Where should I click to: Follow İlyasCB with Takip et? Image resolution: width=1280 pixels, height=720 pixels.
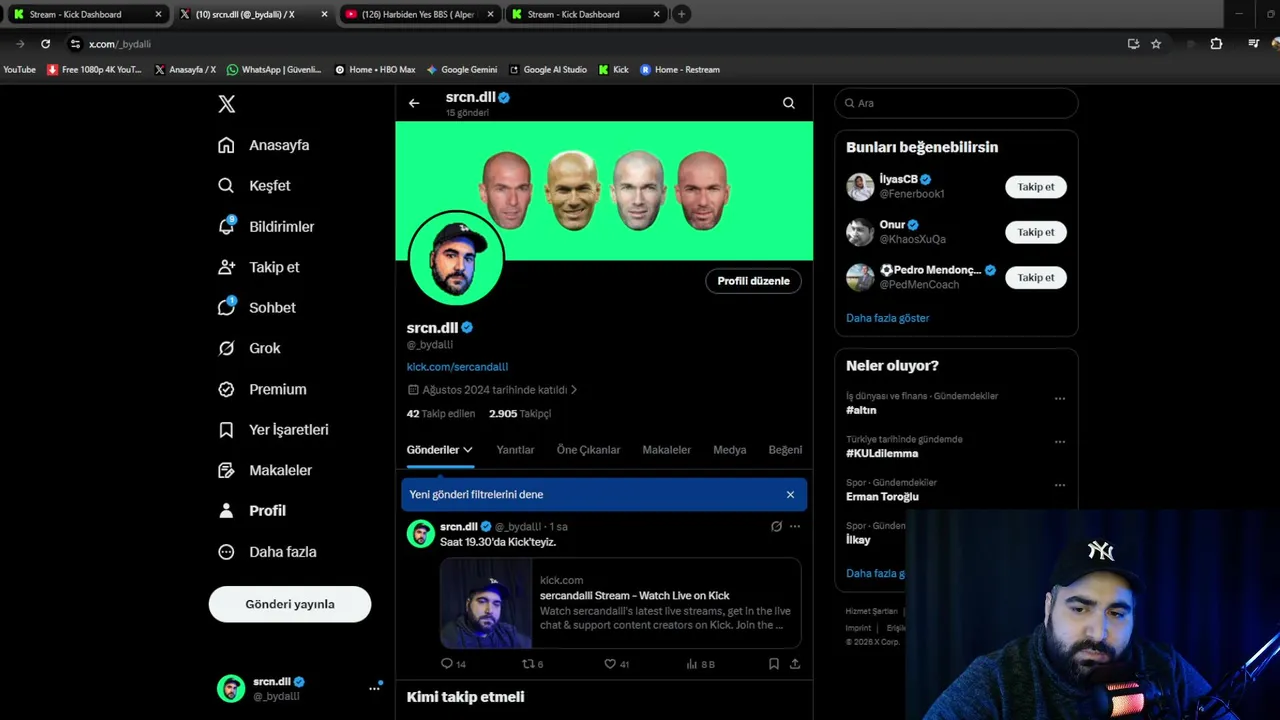pos(1035,187)
